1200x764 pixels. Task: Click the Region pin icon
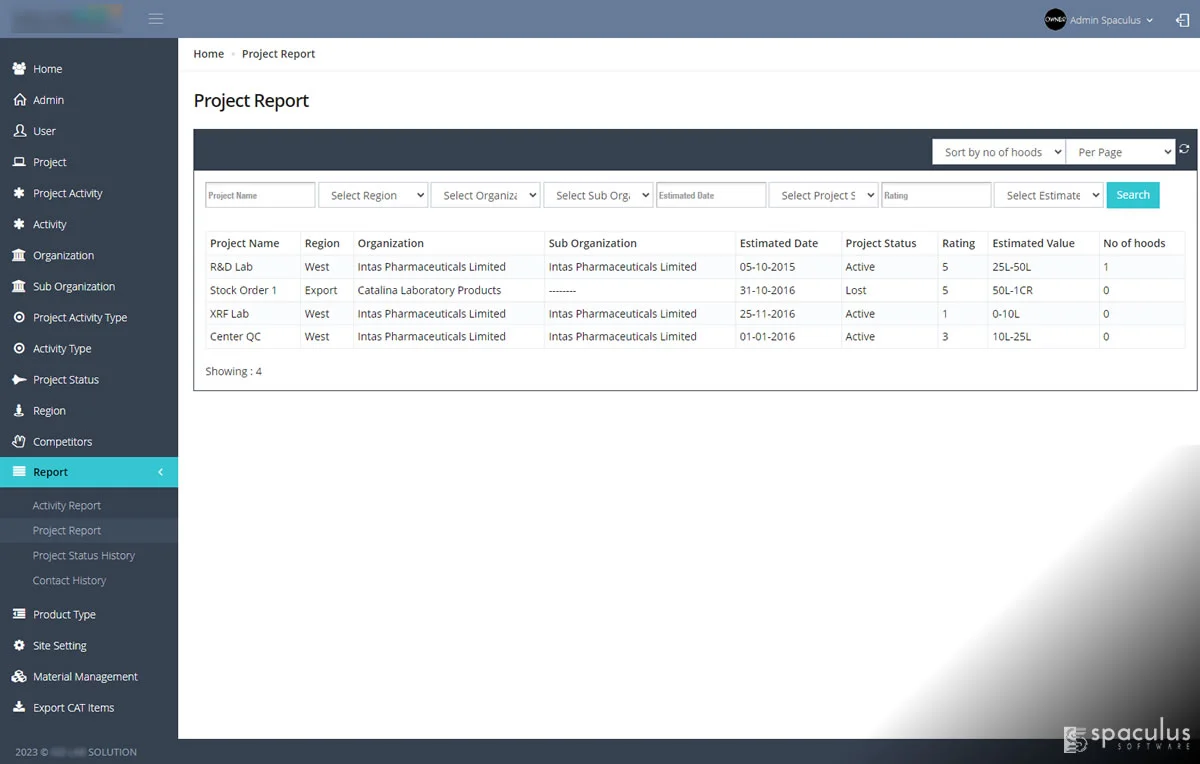click(x=19, y=410)
